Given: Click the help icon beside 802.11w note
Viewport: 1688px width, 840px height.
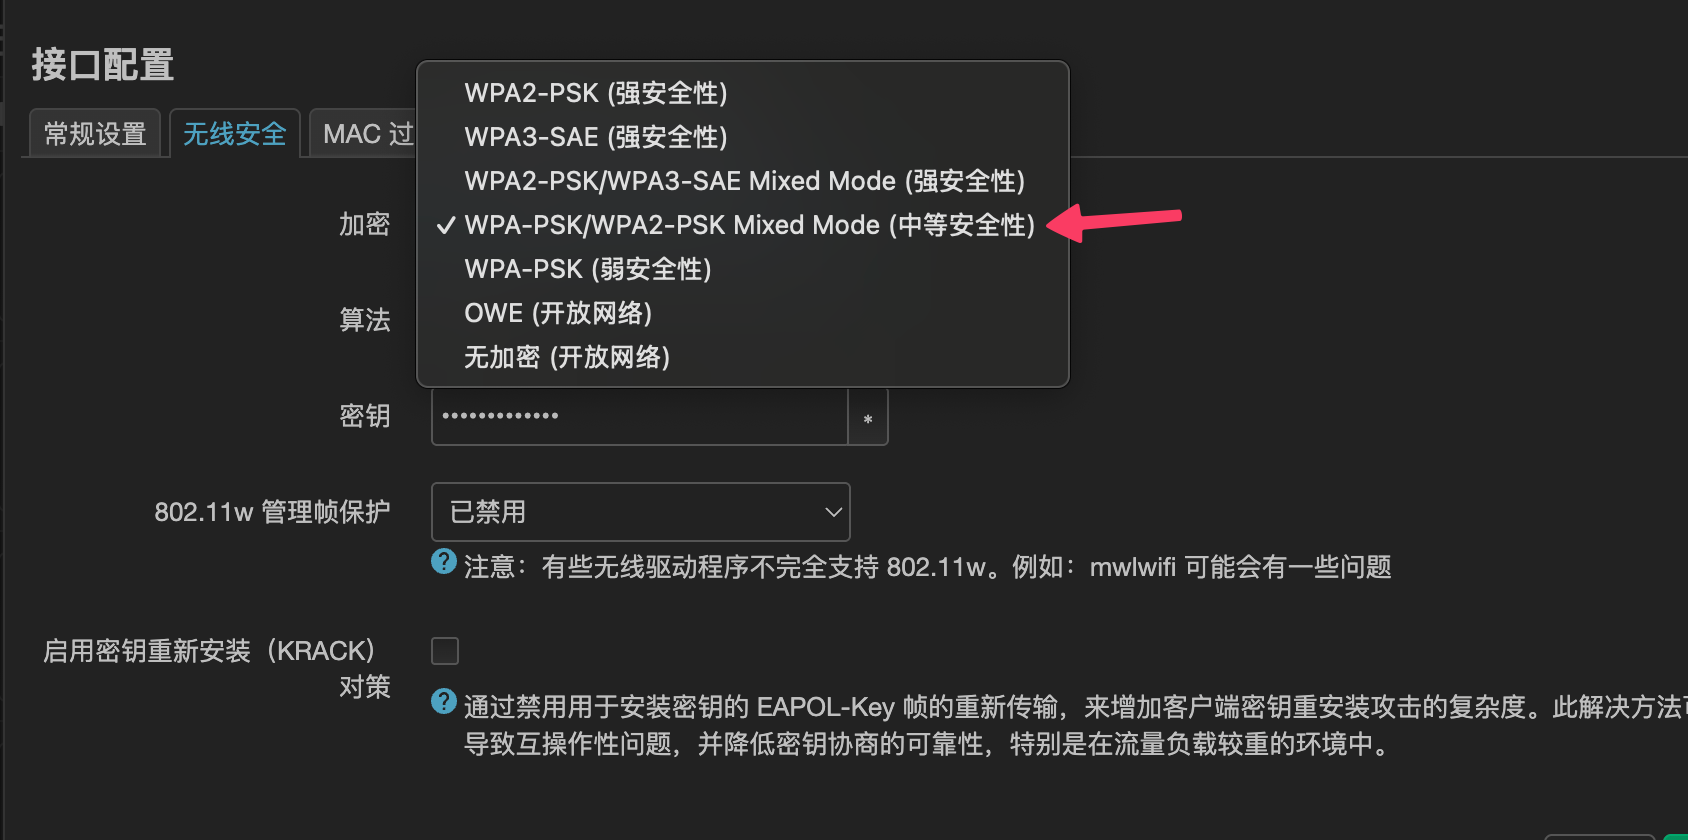Looking at the screenshot, I should click(444, 562).
